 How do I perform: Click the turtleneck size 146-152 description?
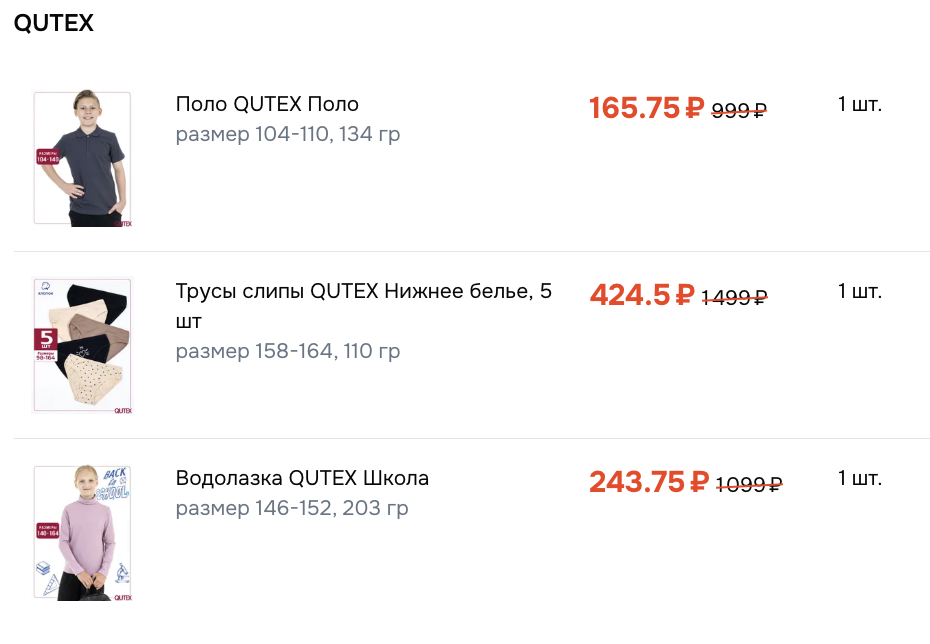(292, 508)
